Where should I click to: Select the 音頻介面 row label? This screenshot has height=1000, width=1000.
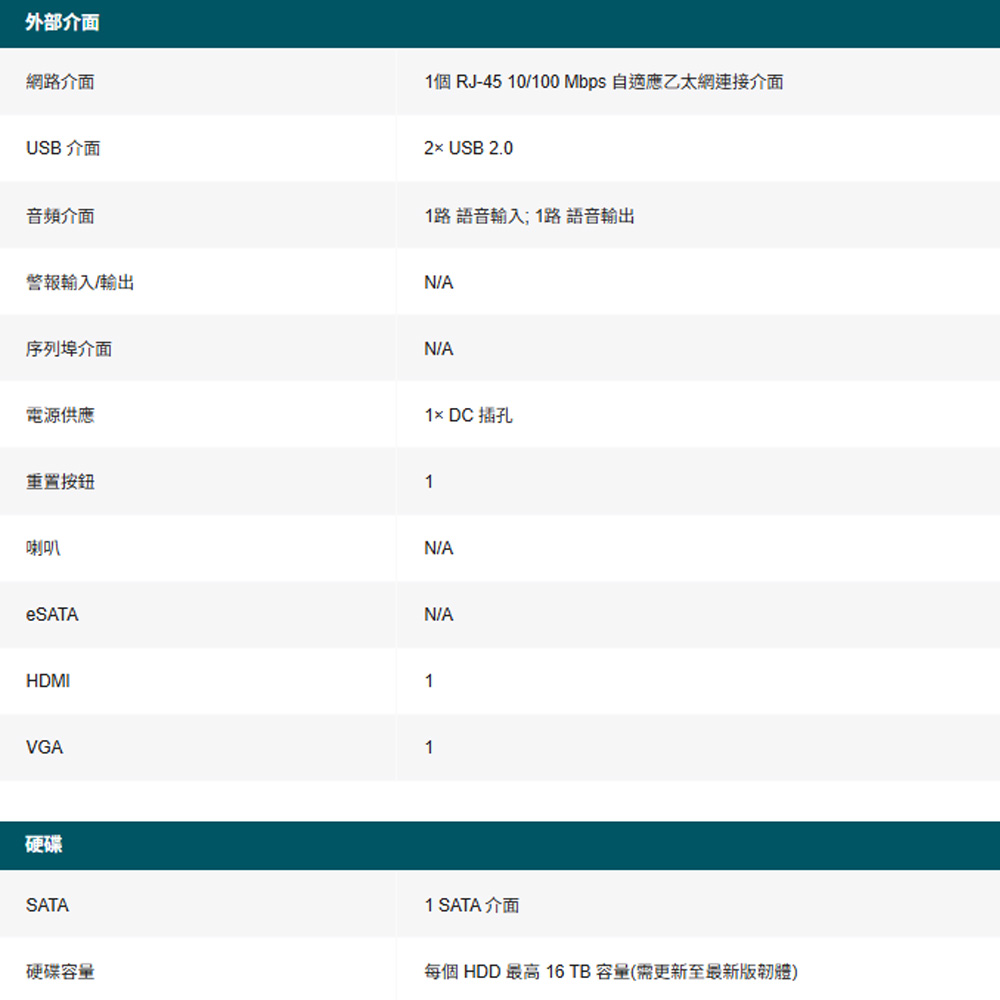coord(60,215)
